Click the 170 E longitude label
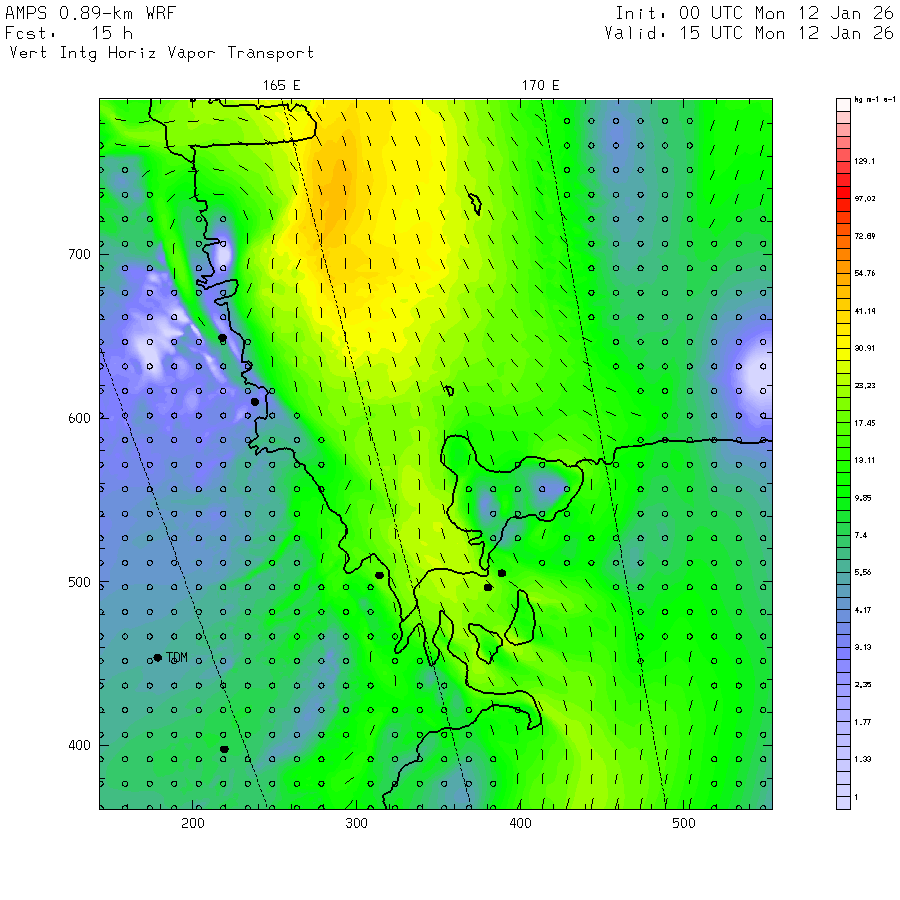Viewport: 900px width, 900px height. pos(540,86)
